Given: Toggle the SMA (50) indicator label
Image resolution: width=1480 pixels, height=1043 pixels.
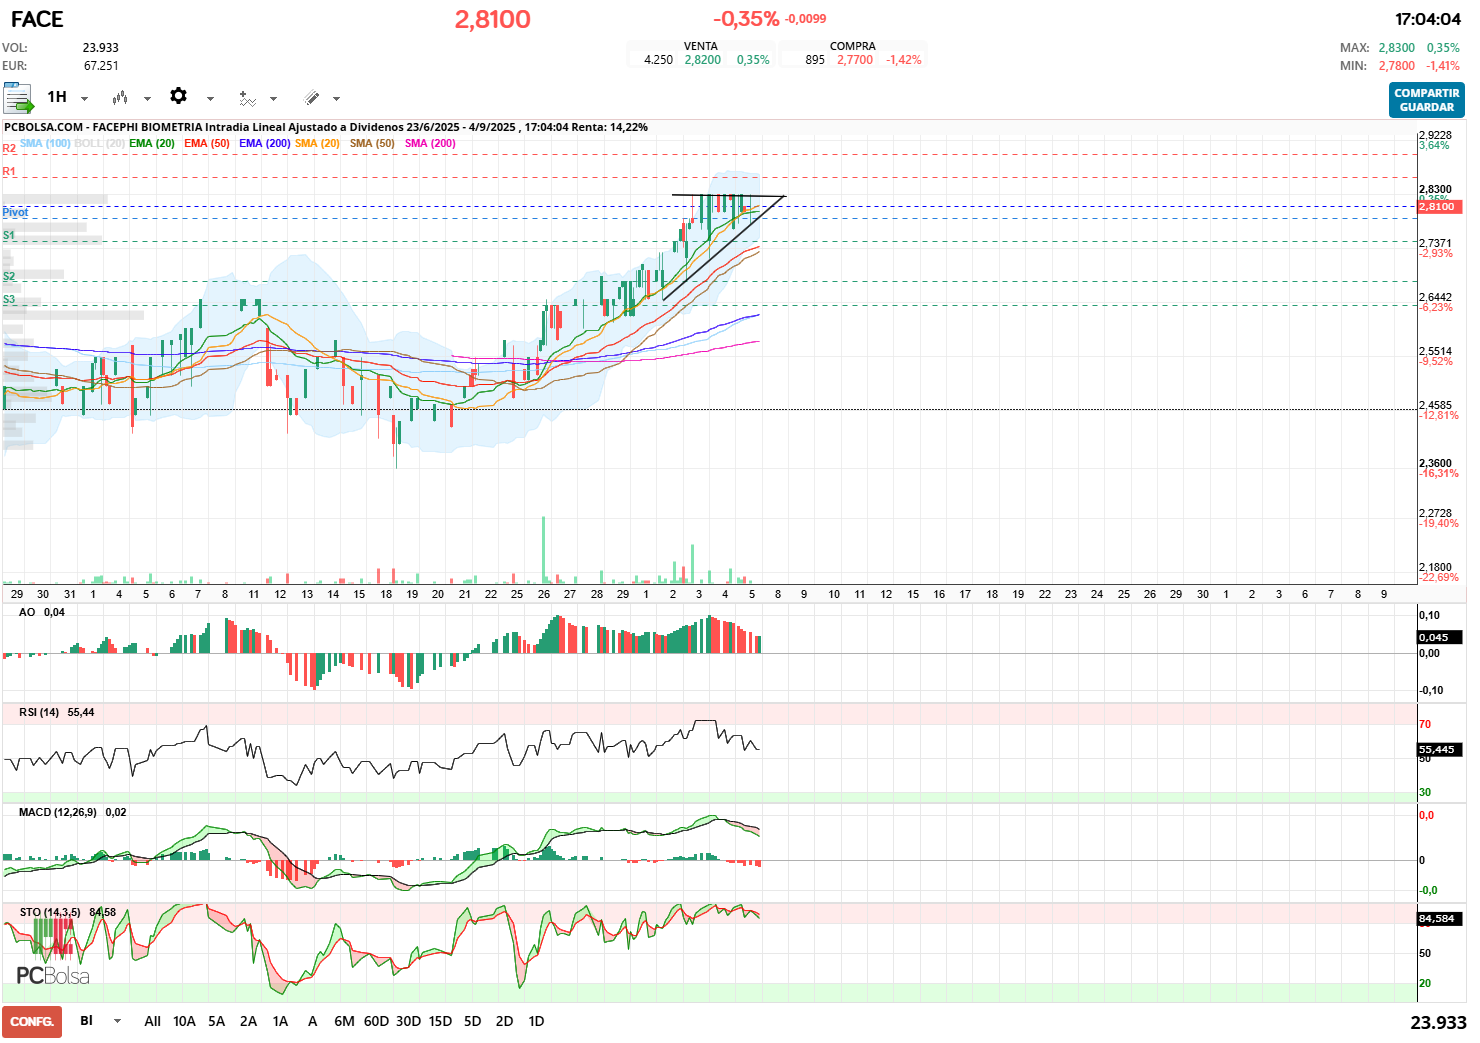Looking at the screenshot, I should (x=372, y=143).
